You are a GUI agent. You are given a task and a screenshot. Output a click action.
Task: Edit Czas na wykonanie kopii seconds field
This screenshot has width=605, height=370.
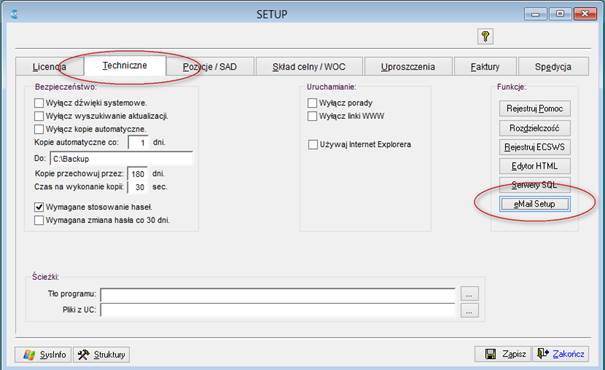pyautogui.click(x=138, y=187)
